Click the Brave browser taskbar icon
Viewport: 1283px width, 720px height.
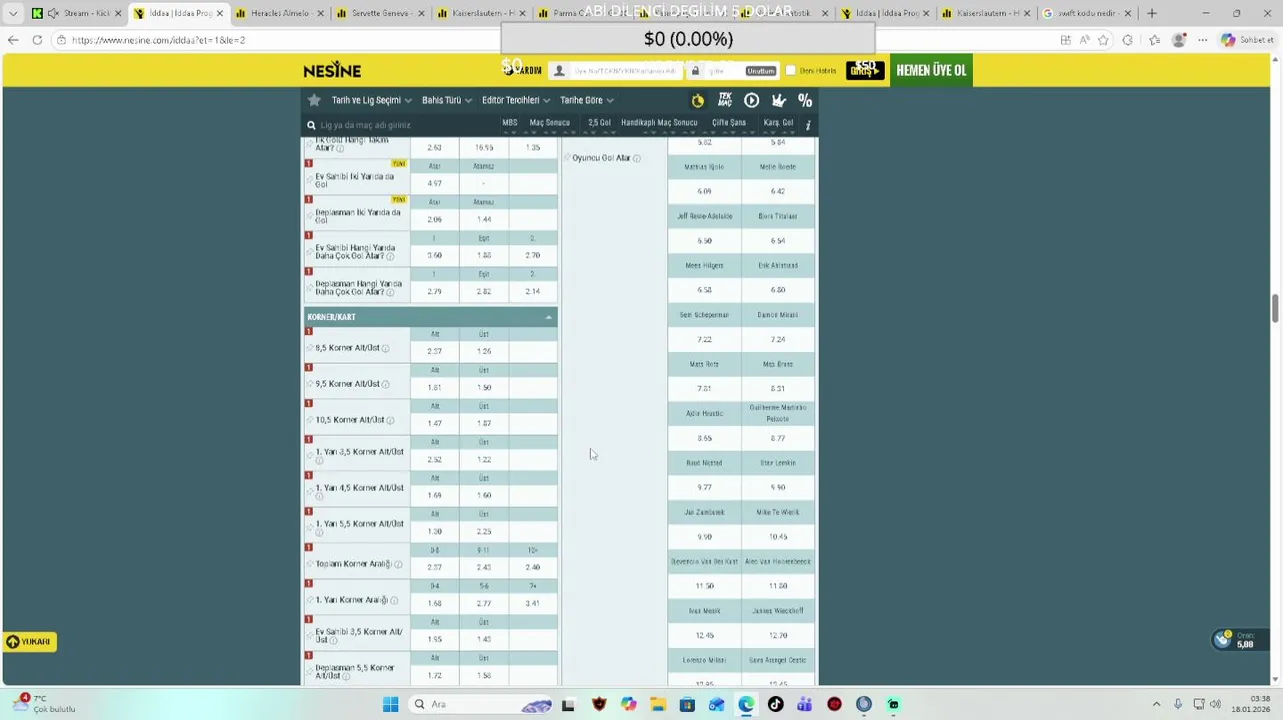point(599,704)
